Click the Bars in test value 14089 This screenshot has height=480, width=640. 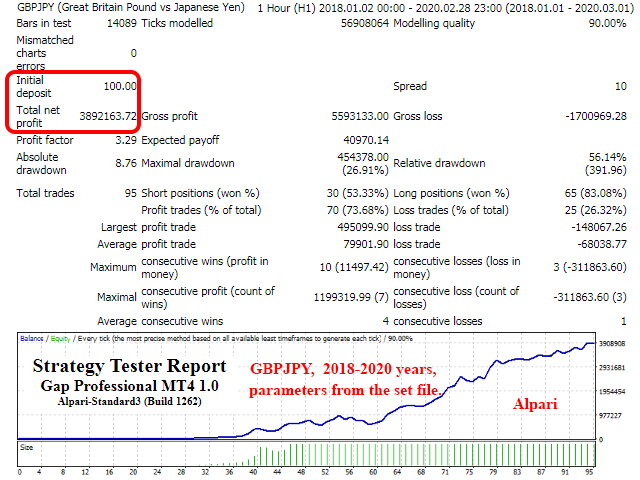pyautogui.click(x=120, y=22)
